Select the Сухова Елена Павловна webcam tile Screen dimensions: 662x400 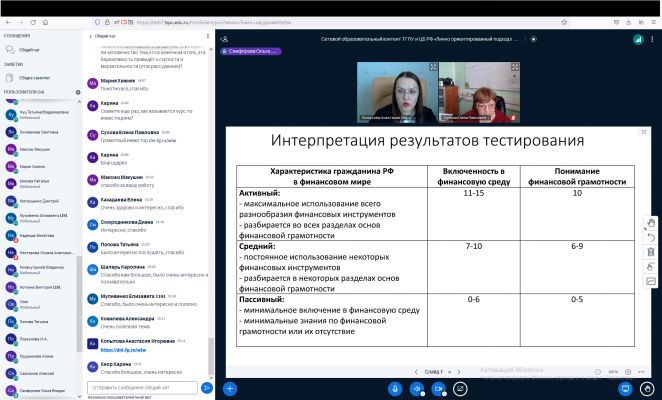pos(479,93)
